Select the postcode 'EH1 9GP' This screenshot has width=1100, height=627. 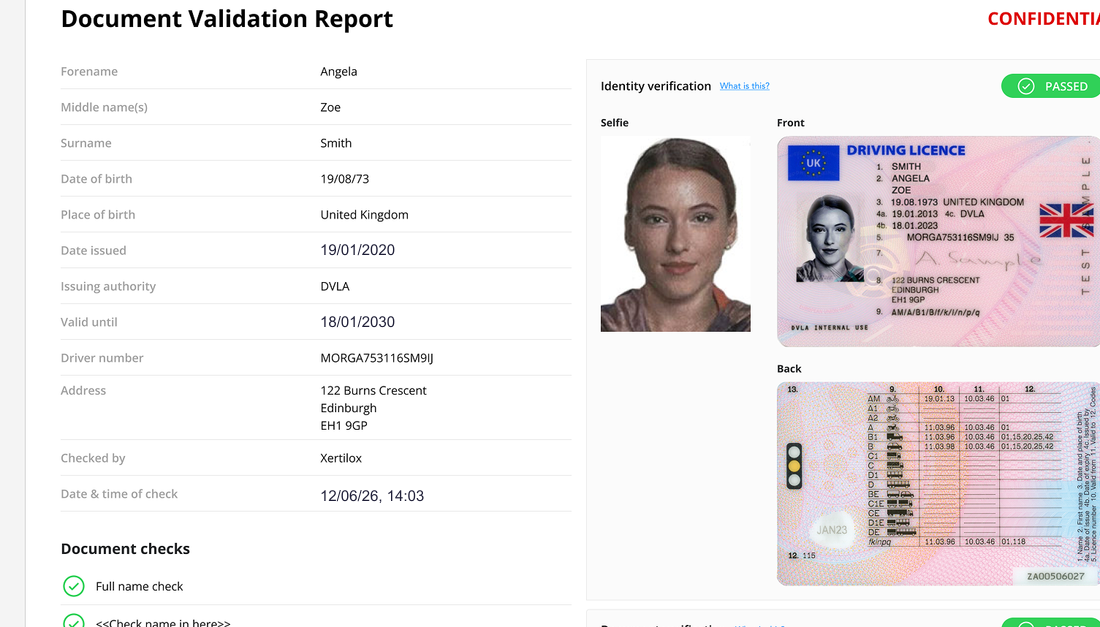pyautogui.click(x=344, y=426)
